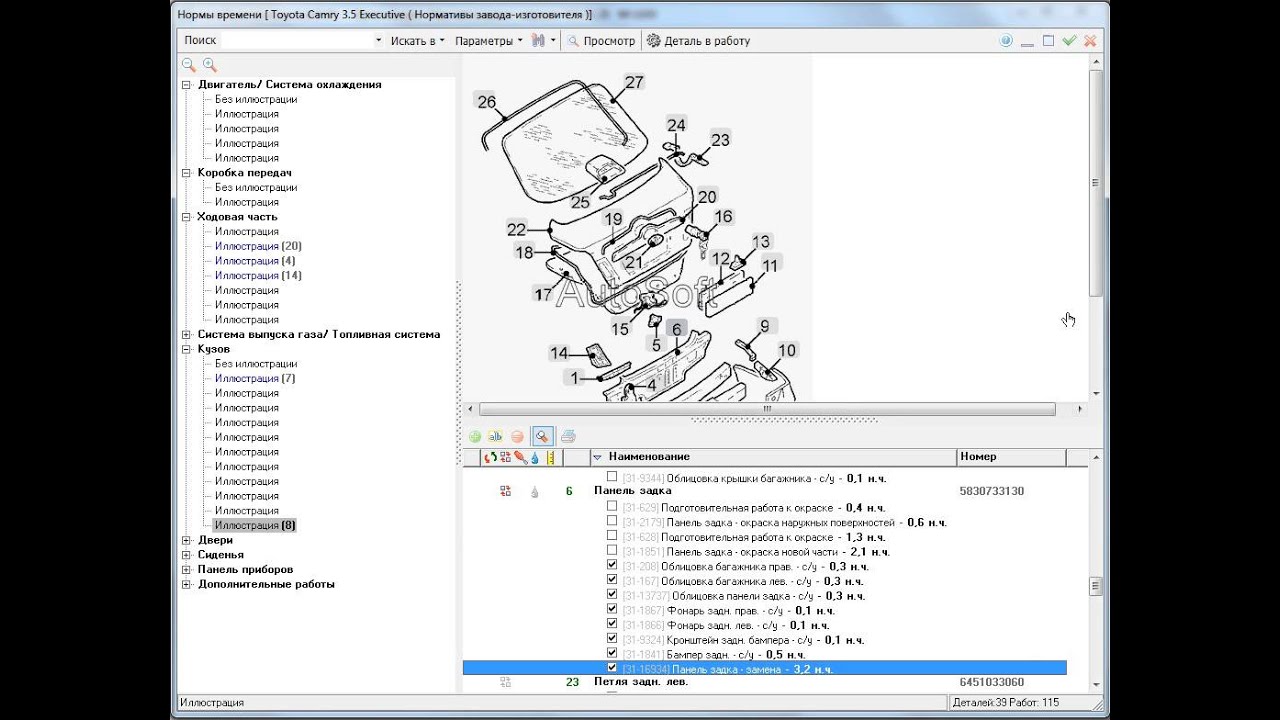Select the Иллюстрация (20) item under Ходовая часть

258,246
